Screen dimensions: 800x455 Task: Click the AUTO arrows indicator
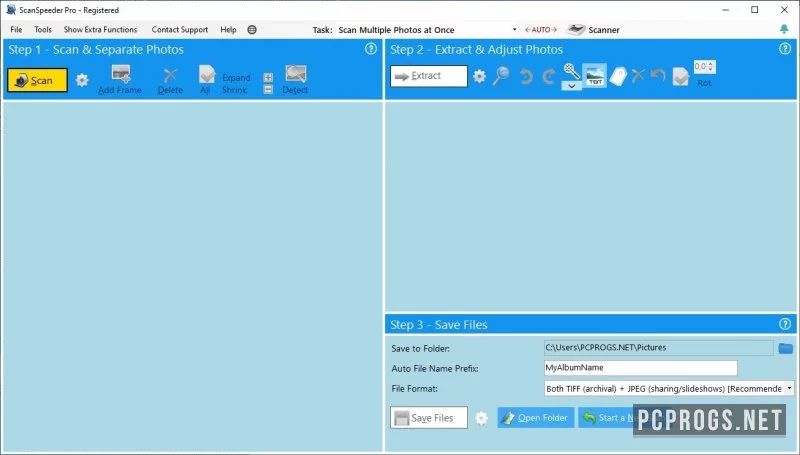tap(541, 30)
